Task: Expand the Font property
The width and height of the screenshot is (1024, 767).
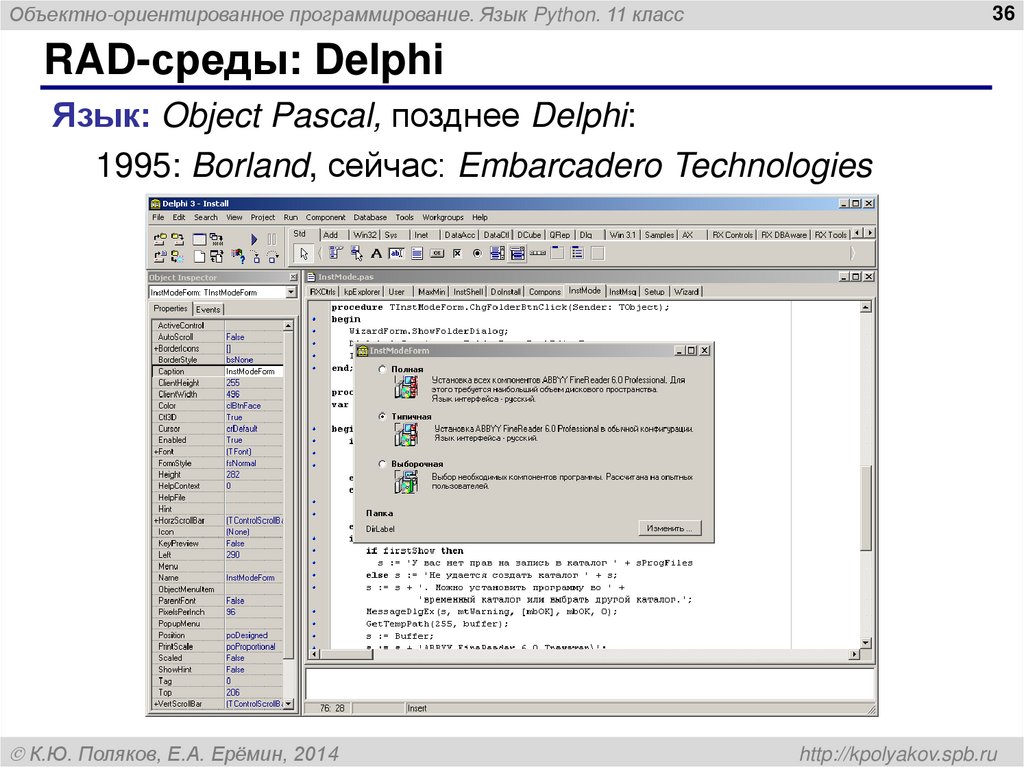Action: pos(156,451)
